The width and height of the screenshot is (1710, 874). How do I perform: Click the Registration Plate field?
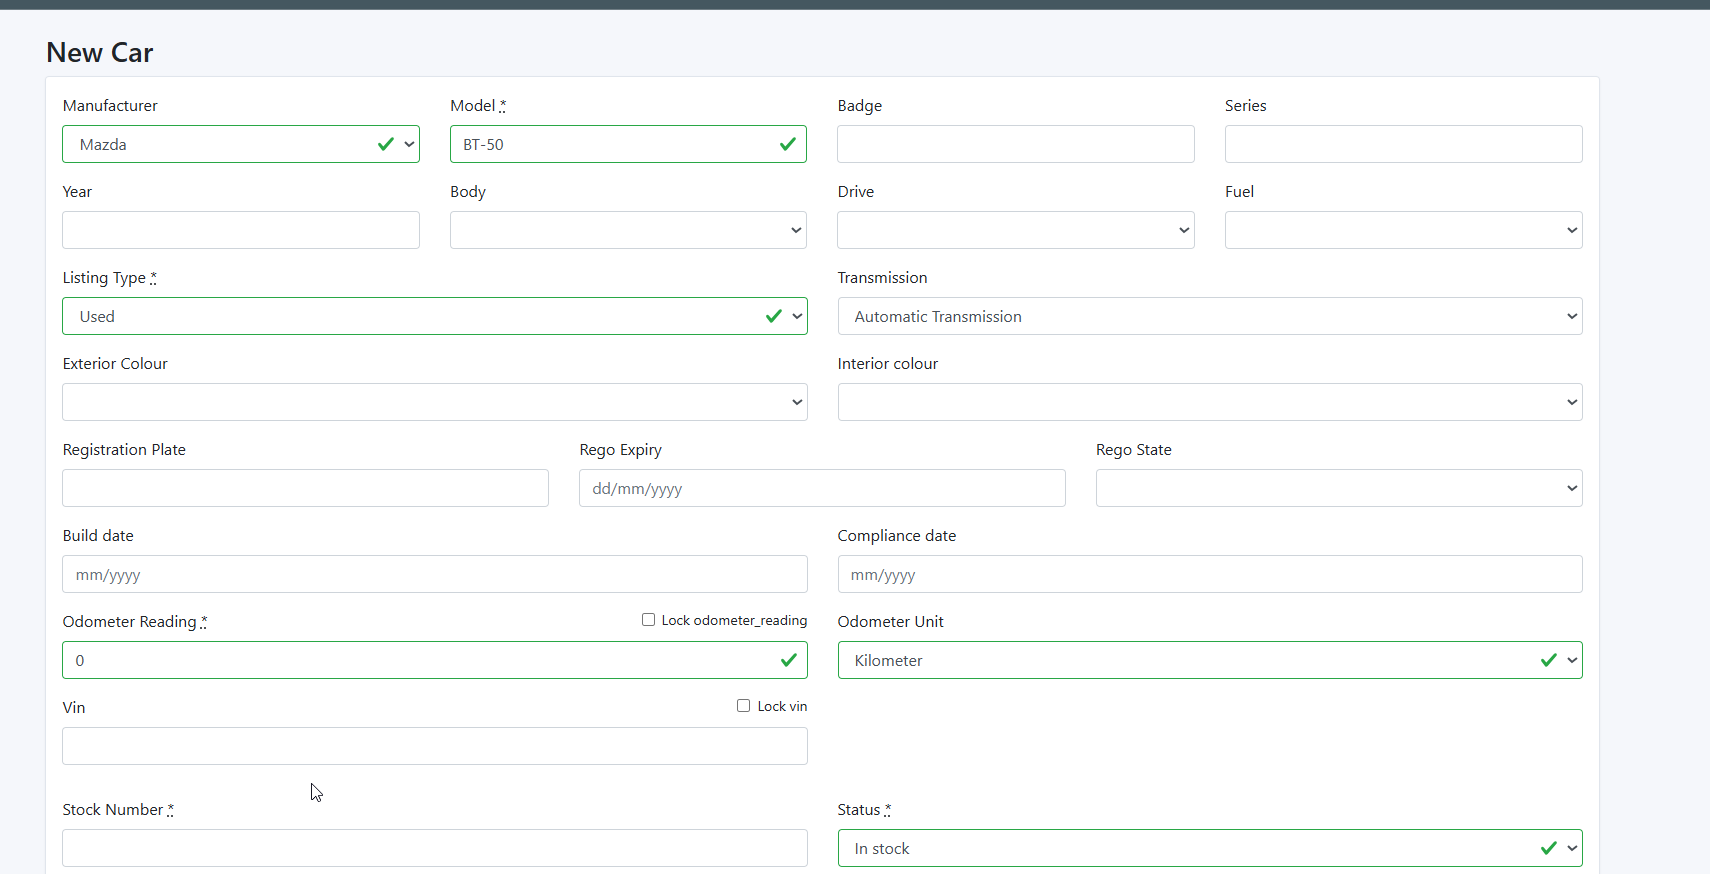[305, 488]
